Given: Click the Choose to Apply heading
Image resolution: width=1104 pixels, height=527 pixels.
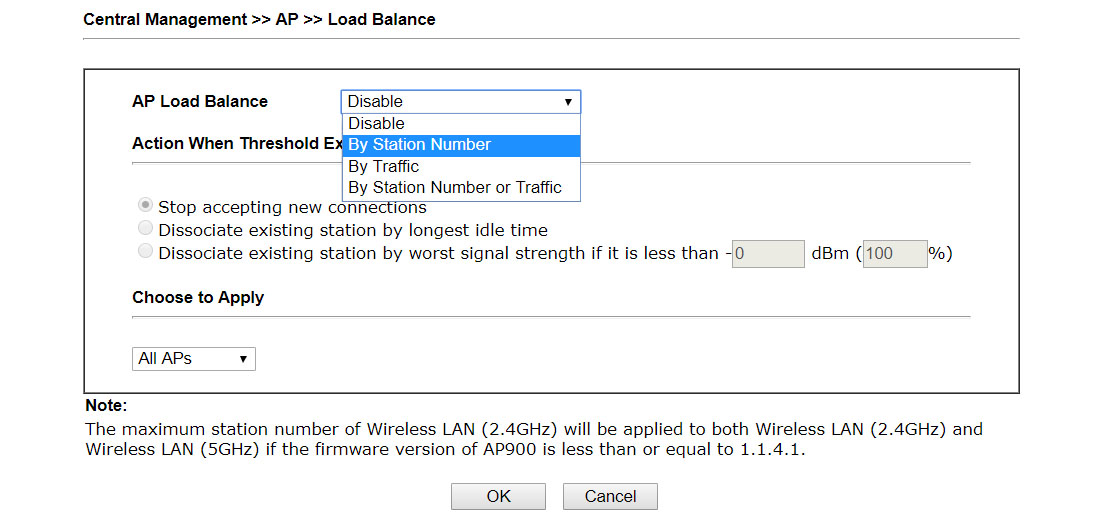Looking at the screenshot, I should pyautogui.click(x=198, y=297).
